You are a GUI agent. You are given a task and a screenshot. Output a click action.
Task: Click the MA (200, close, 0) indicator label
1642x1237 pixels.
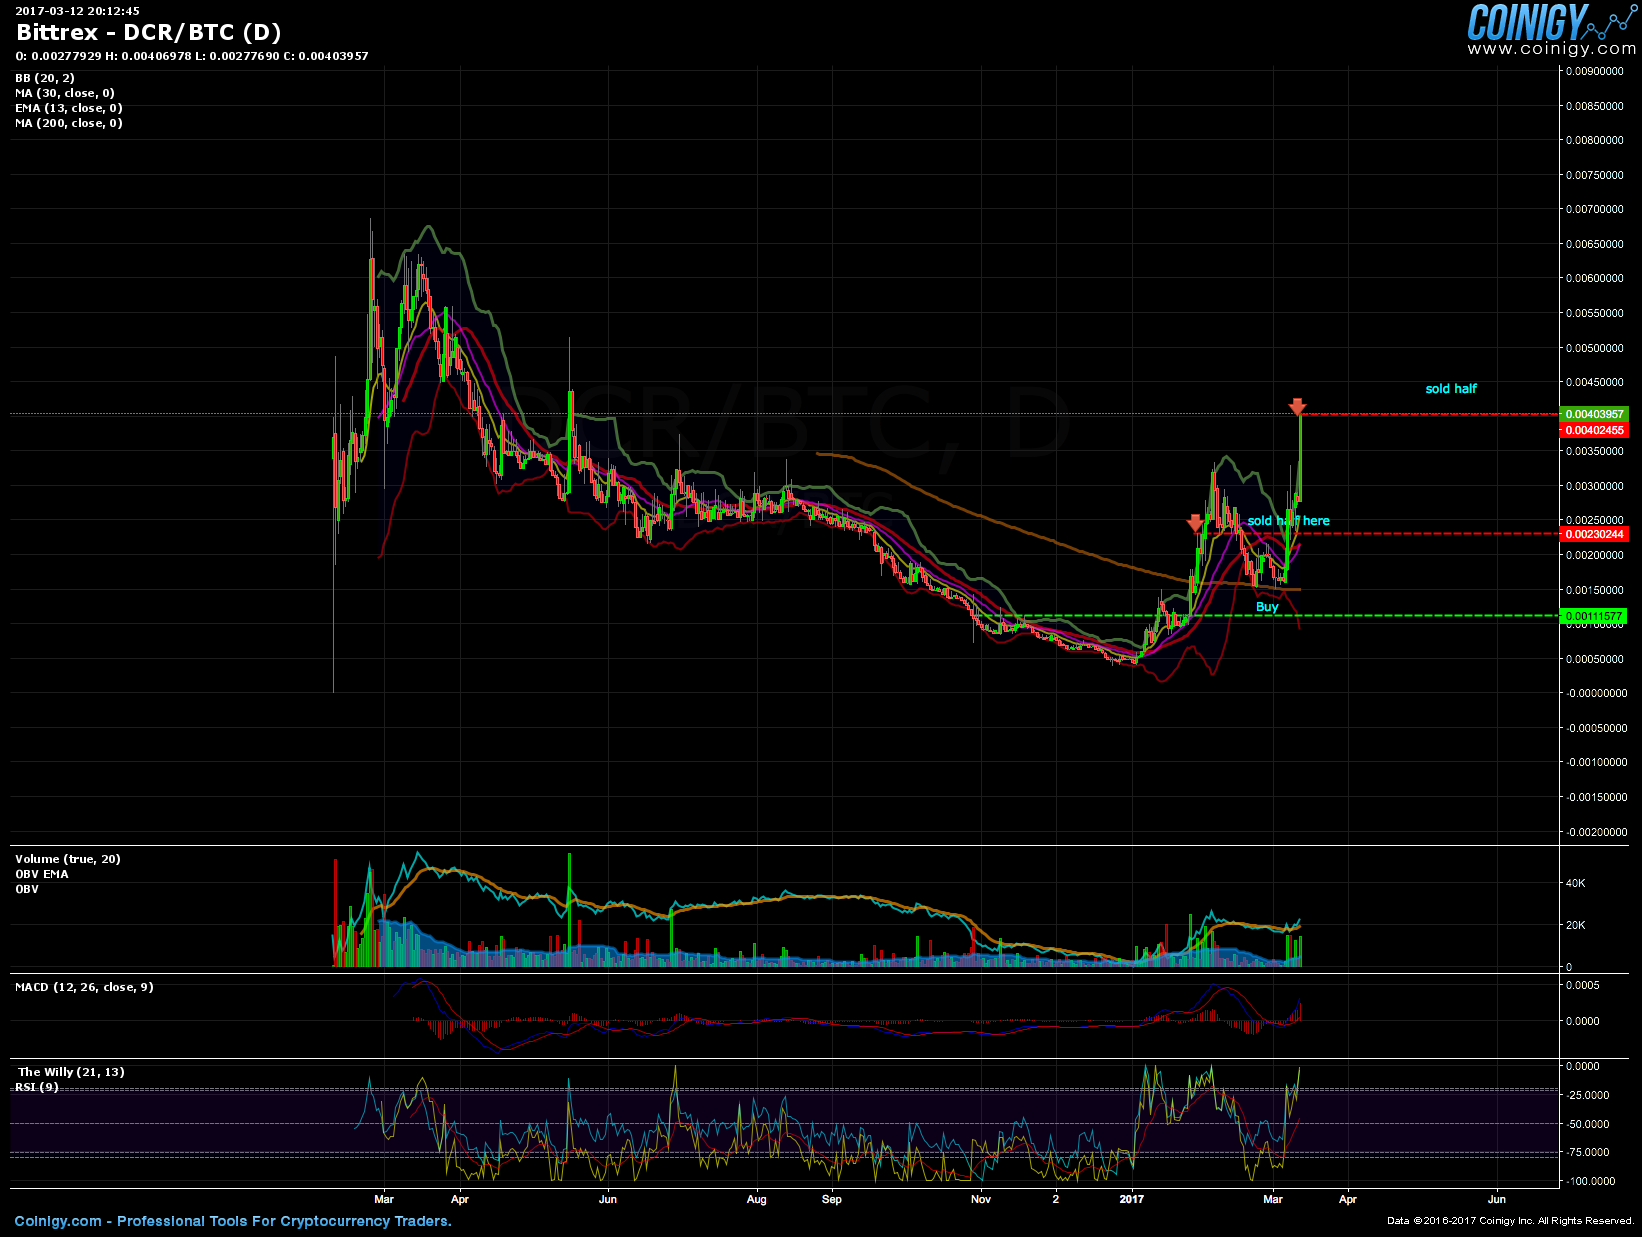click(x=69, y=123)
